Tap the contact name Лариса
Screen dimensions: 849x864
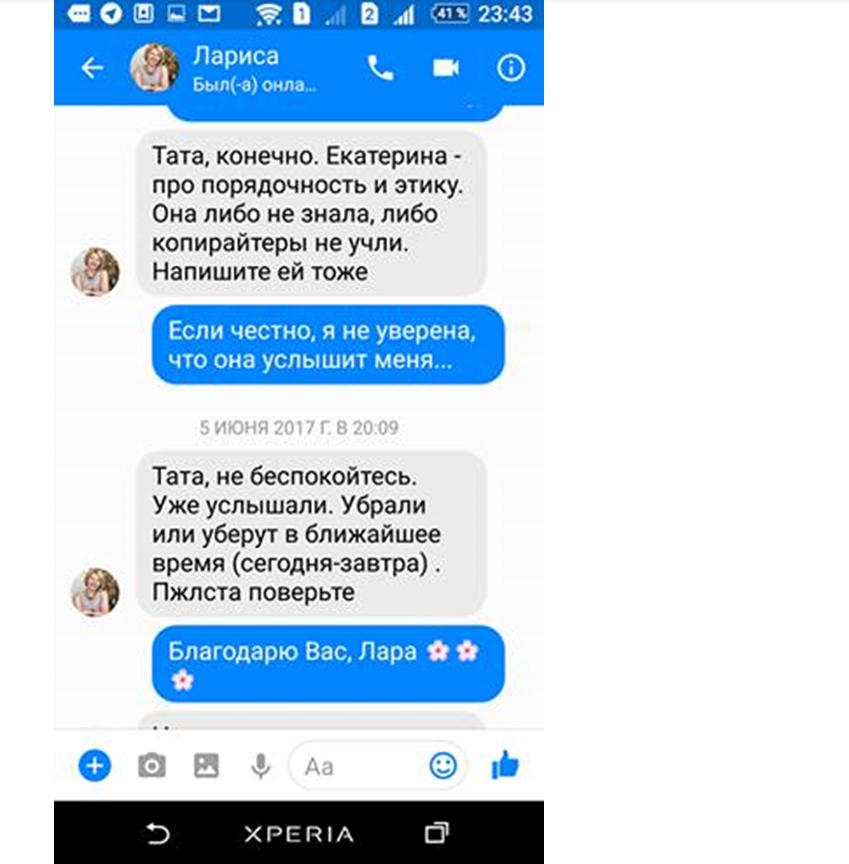(236, 56)
